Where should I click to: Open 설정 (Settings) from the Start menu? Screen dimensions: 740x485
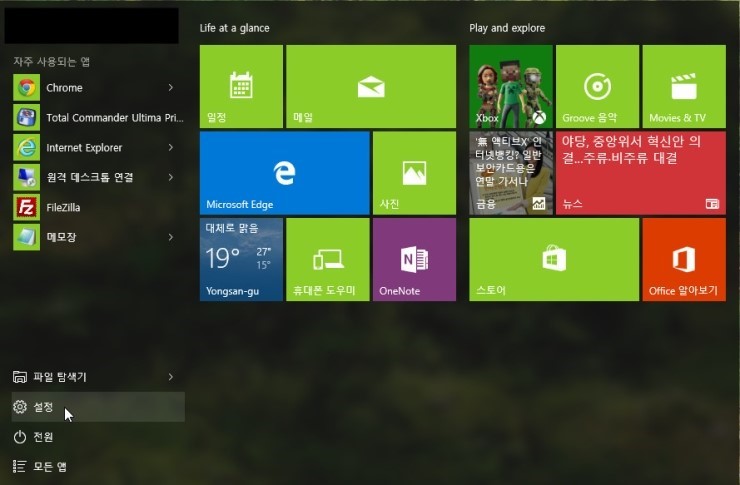pos(43,407)
